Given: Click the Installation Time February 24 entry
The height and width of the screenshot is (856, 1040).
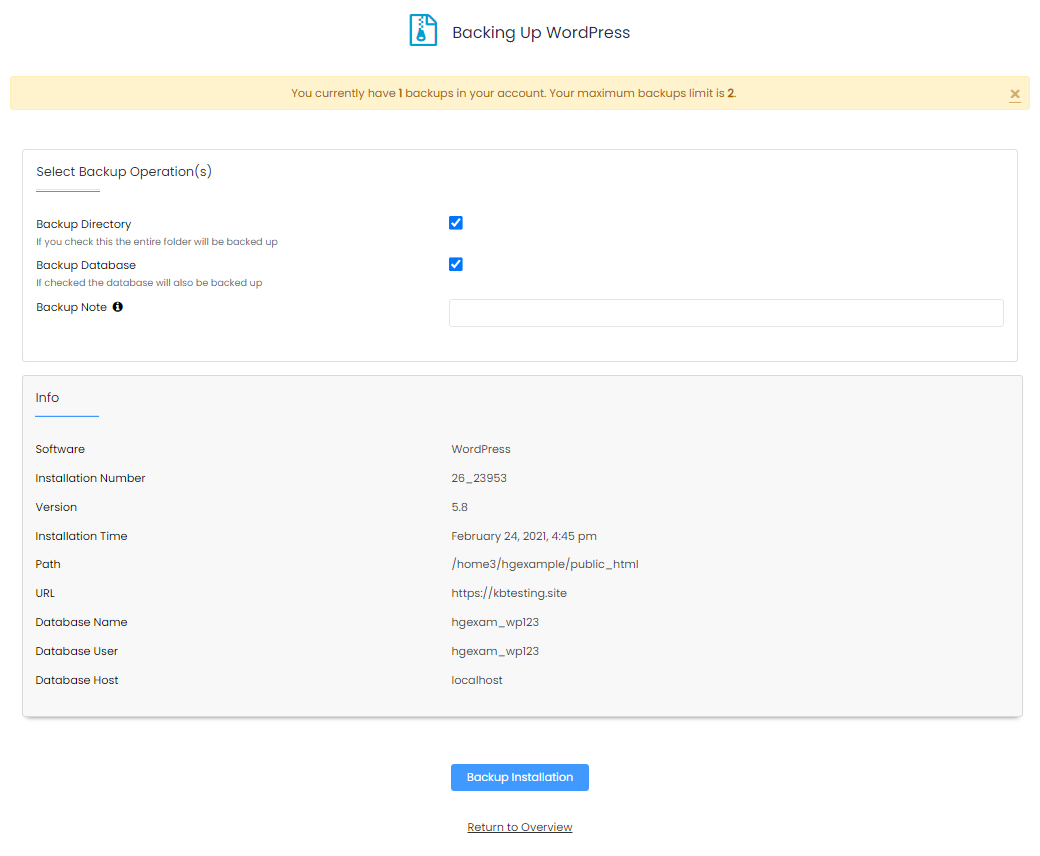Looking at the screenshot, I should point(524,535).
